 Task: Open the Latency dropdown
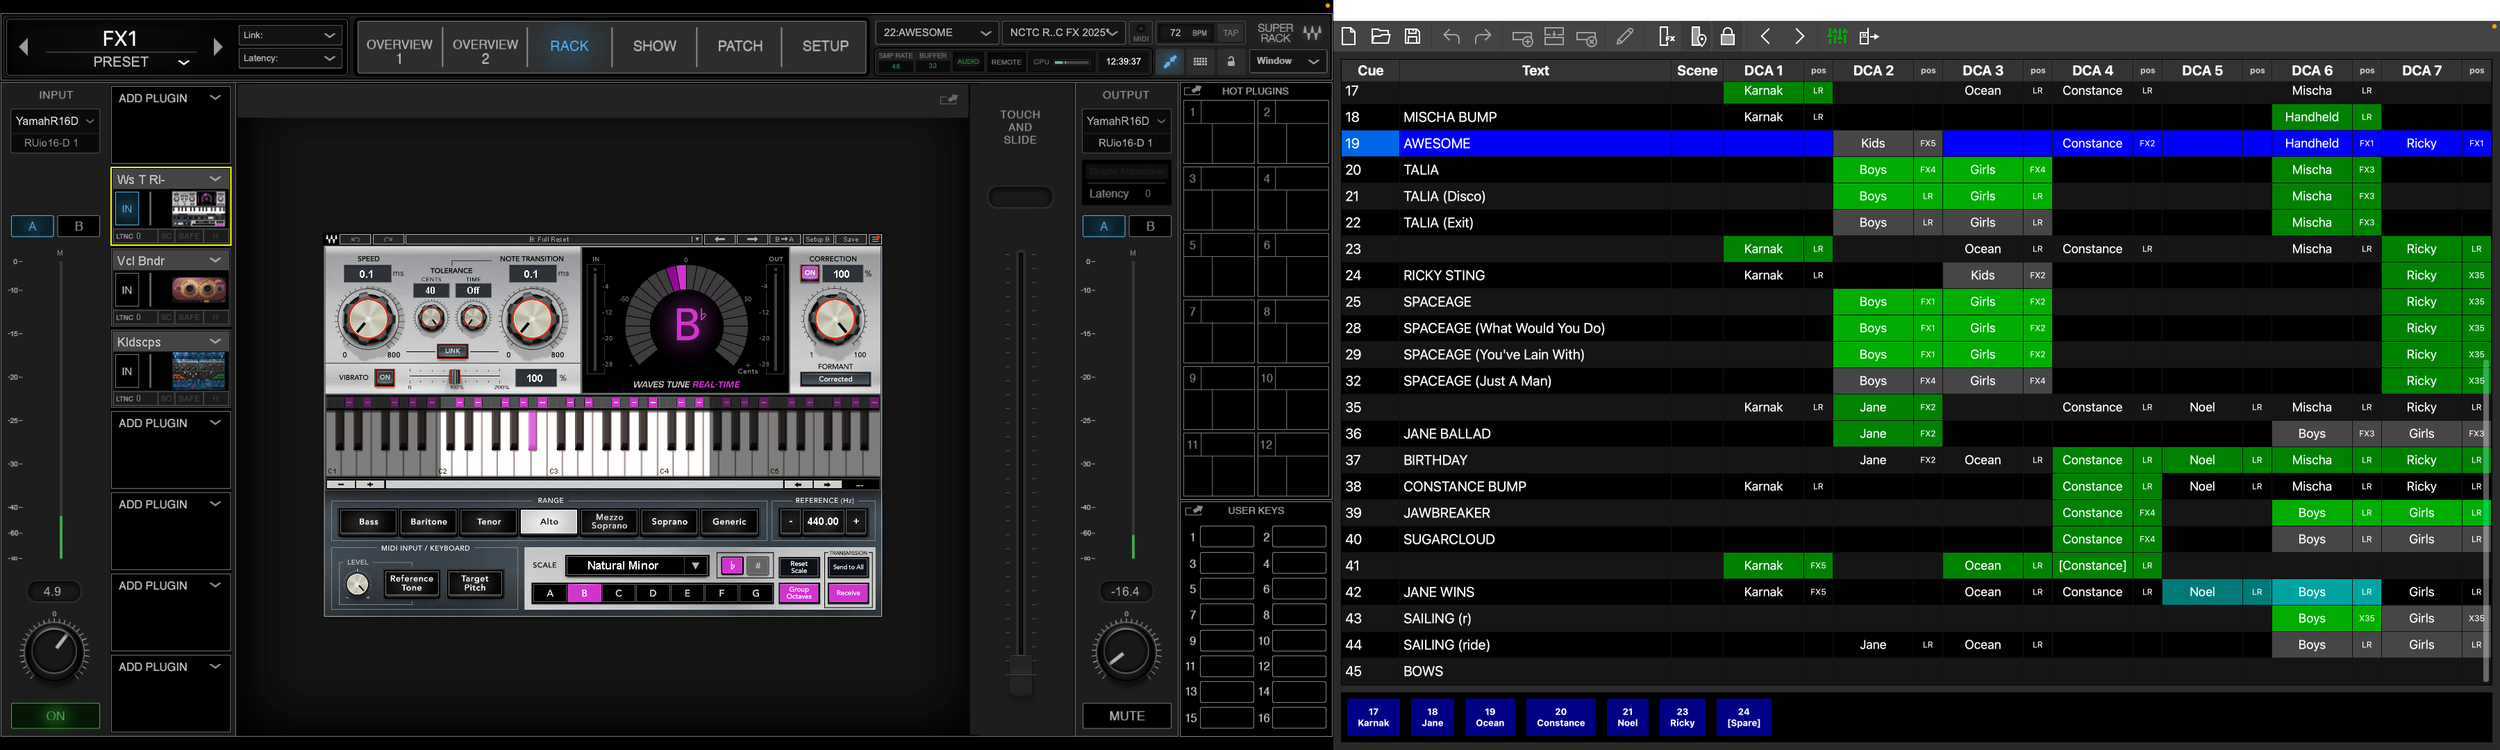(290, 58)
